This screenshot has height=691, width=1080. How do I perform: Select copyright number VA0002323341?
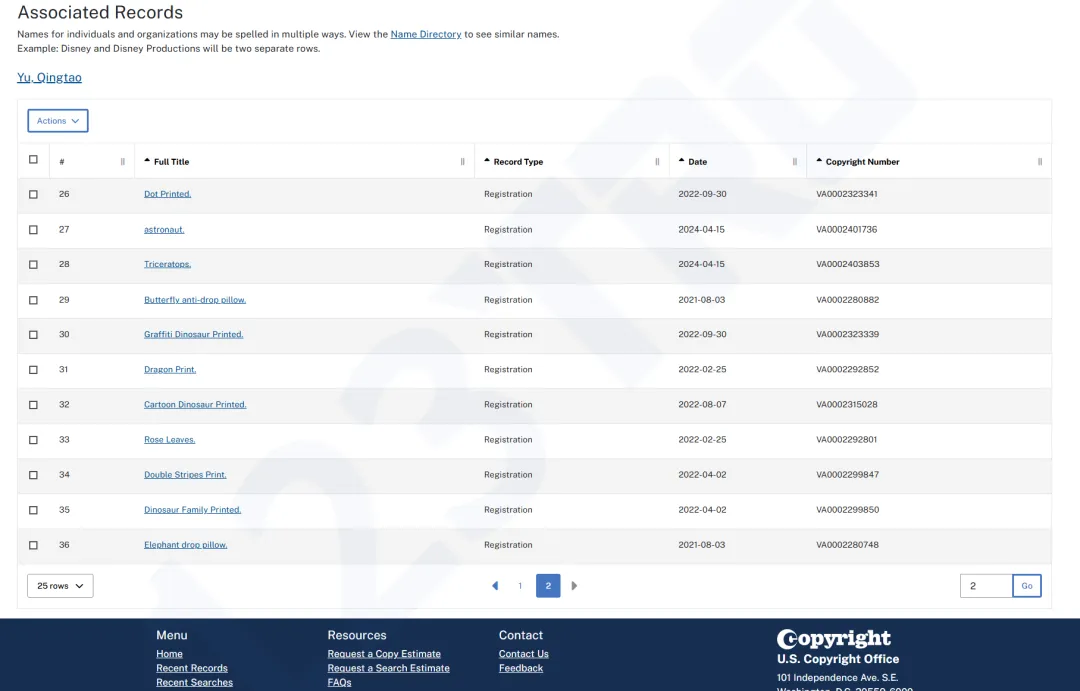coord(847,194)
